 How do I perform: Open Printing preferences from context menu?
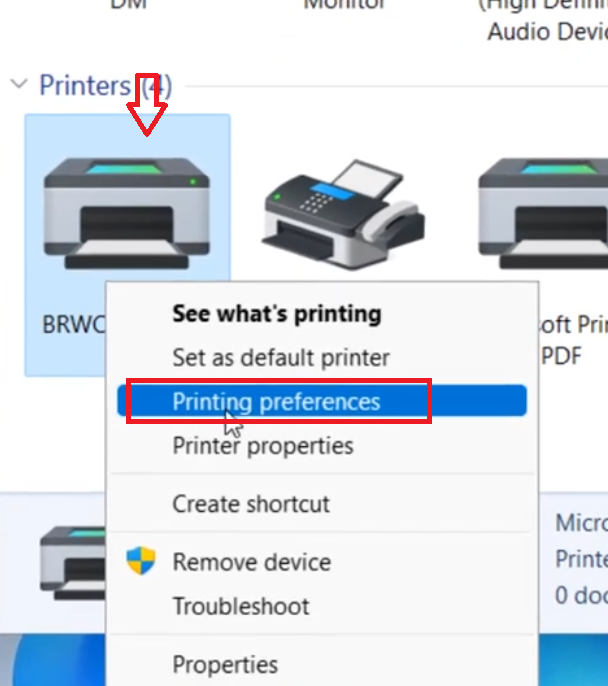276,402
